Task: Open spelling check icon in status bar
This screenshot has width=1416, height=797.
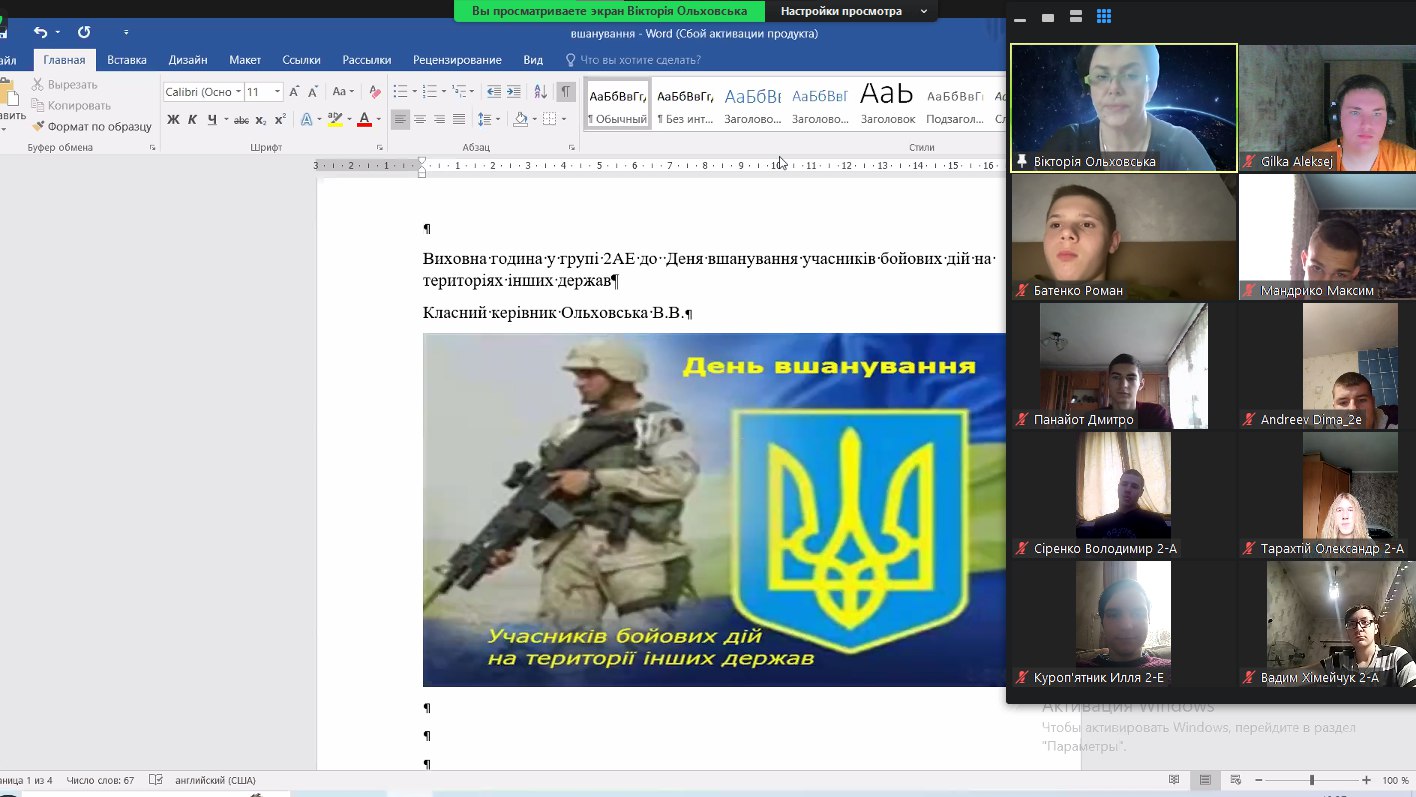Action: coord(155,780)
